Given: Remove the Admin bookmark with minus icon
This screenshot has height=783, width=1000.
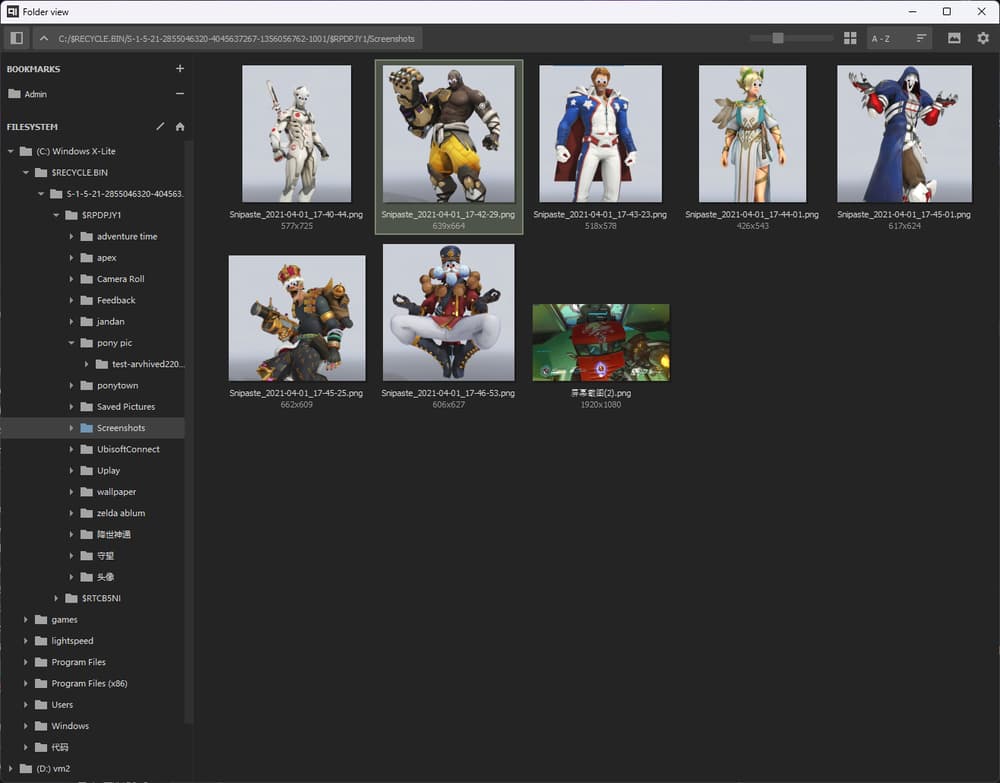Looking at the screenshot, I should (180, 94).
